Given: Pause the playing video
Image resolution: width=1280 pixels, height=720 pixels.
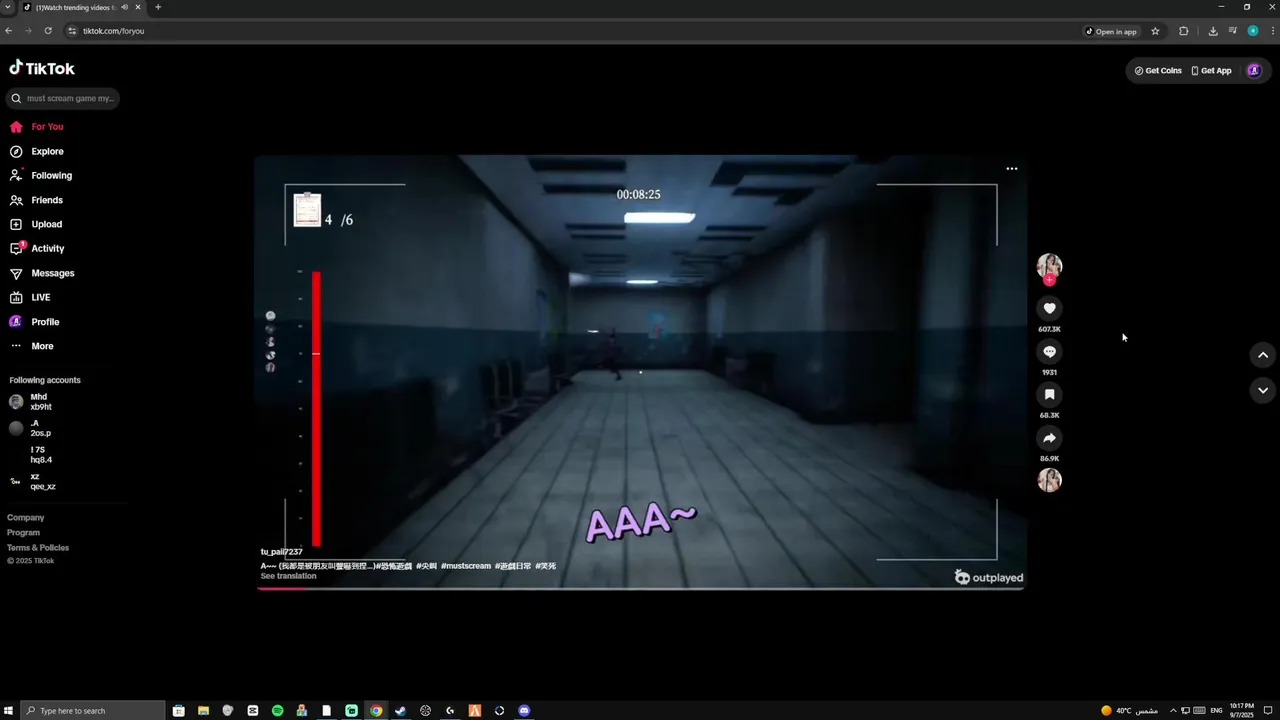Looking at the screenshot, I should [640, 371].
